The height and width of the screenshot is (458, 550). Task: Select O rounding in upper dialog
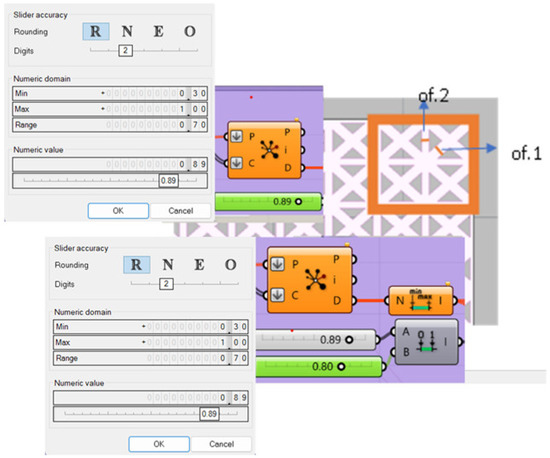190,32
